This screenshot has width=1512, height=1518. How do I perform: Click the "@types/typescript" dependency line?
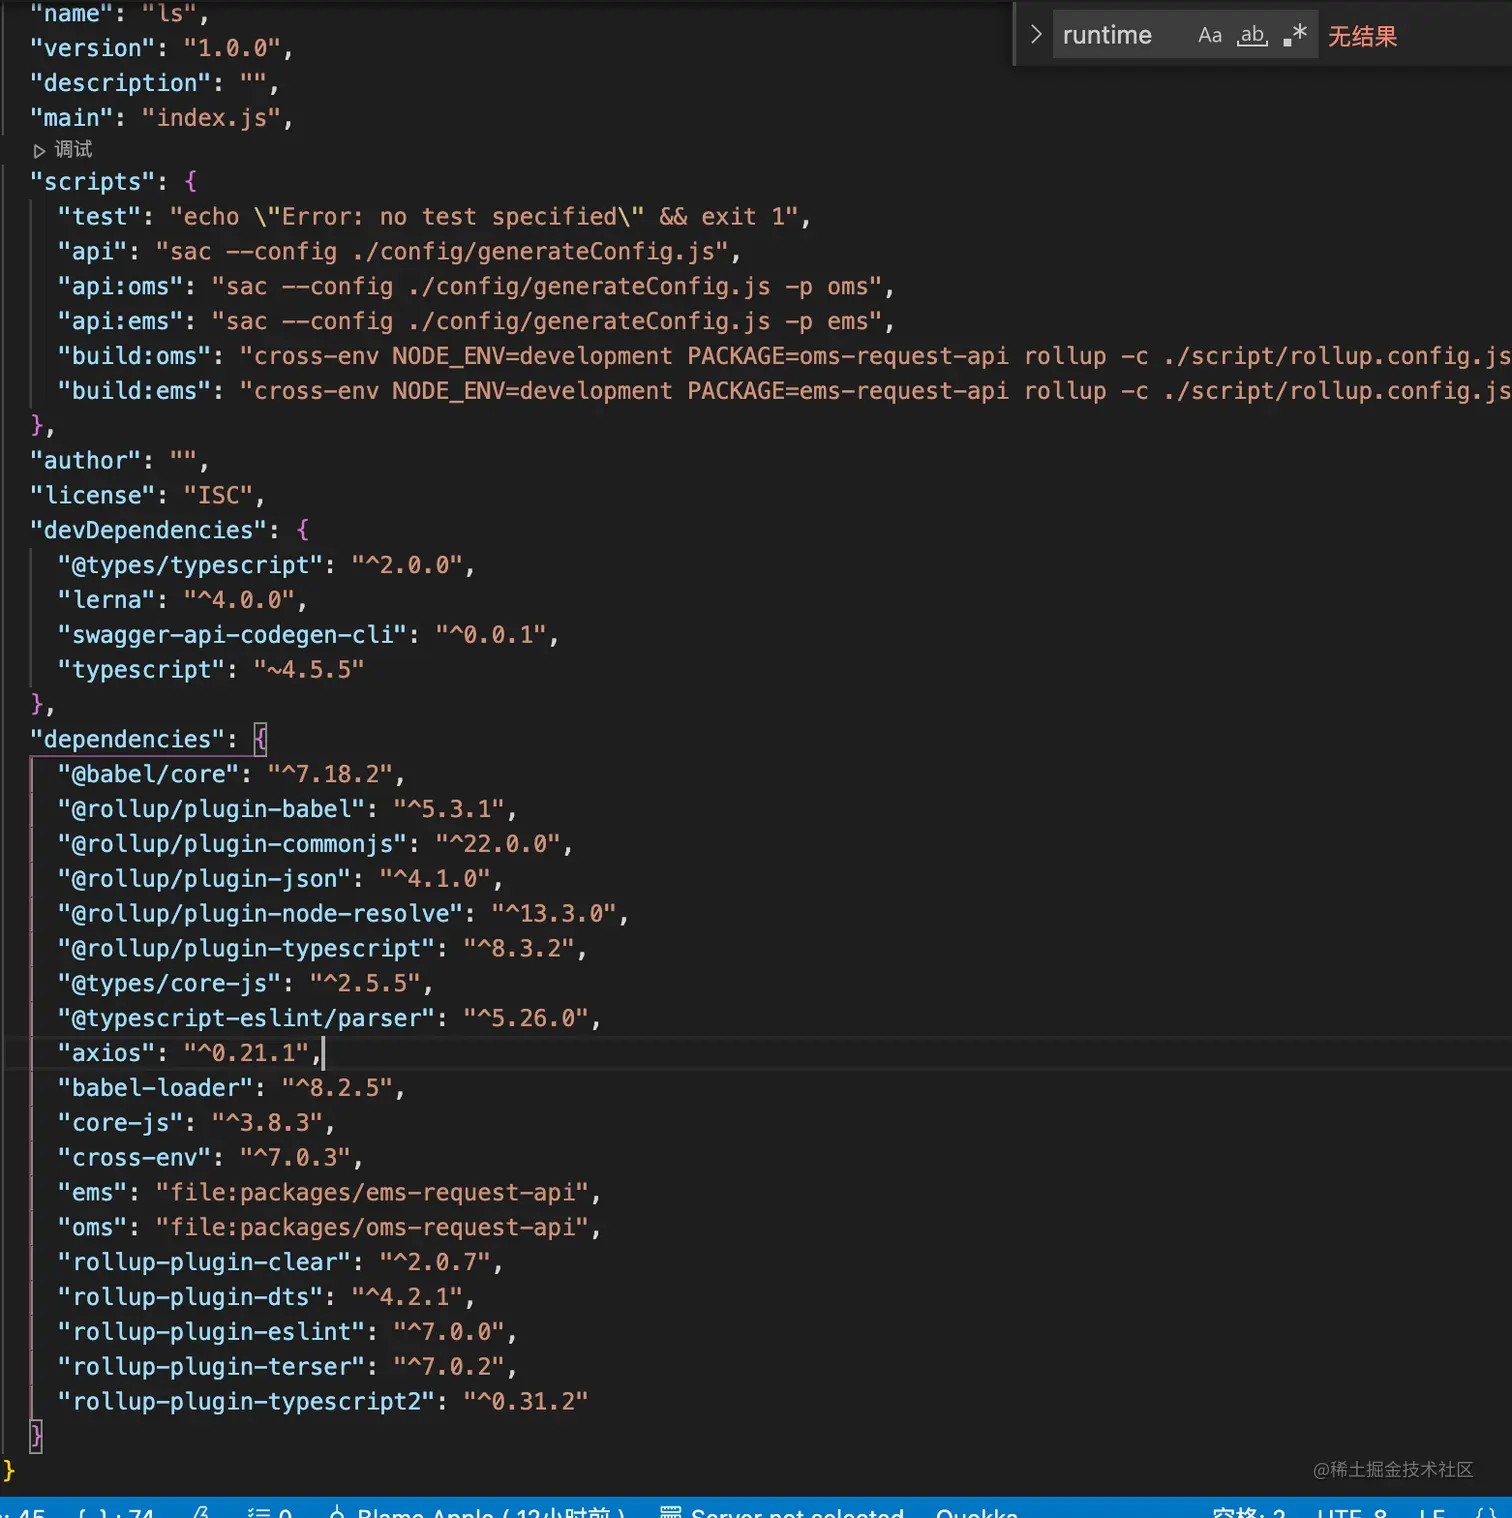pos(266,565)
